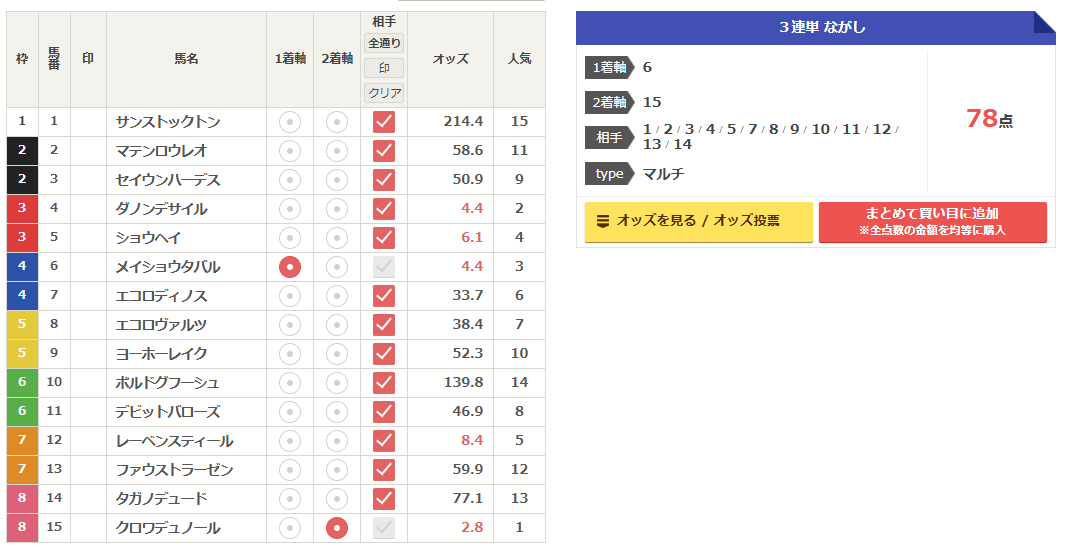Click odds value 214.4
The height and width of the screenshot is (549, 1065).
463,122
